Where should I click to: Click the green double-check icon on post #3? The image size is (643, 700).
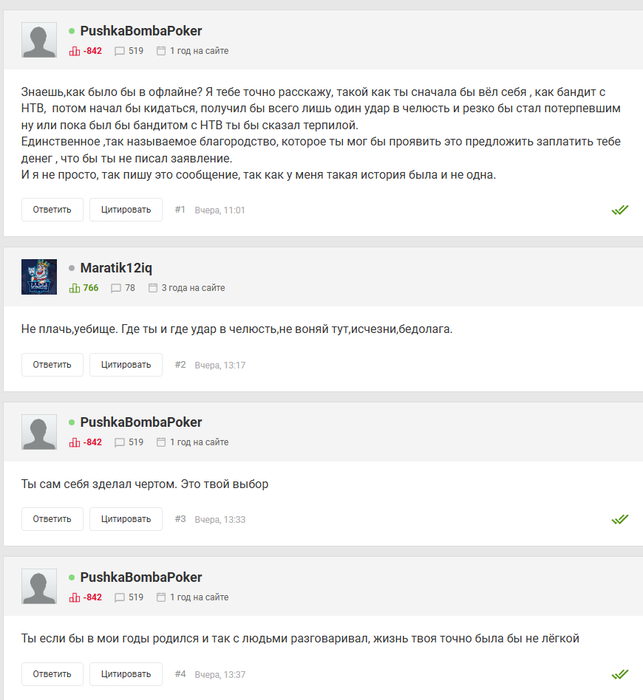click(x=620, y=519)
